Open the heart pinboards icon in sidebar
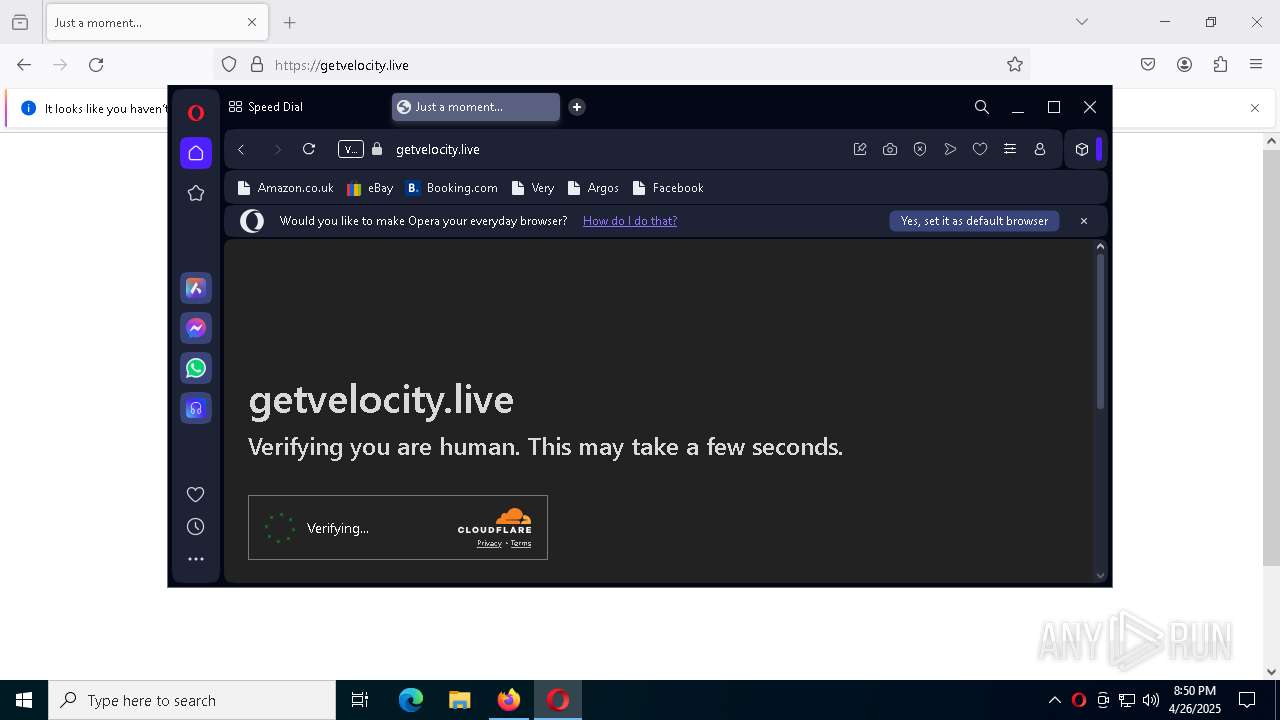The height and width of the screenshot is (720, 1280). point(196,494)
